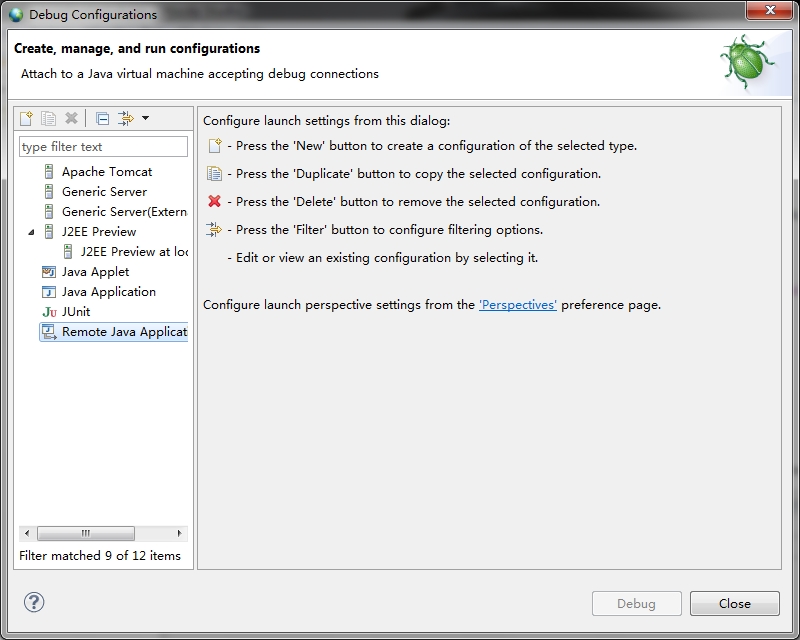Viewport: 800px width, 640px height.
Task: Click the New launch configuration toolbar icon
Action: (26, 118)
